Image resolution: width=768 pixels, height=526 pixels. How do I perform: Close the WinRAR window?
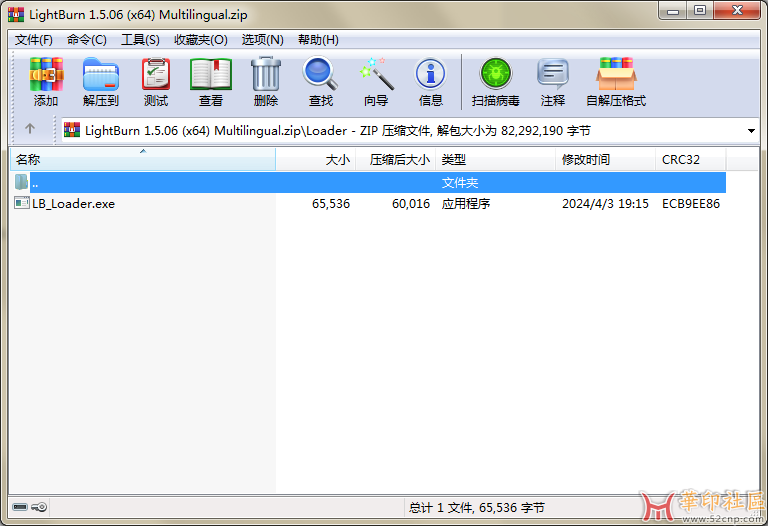[x=738, y=11]
